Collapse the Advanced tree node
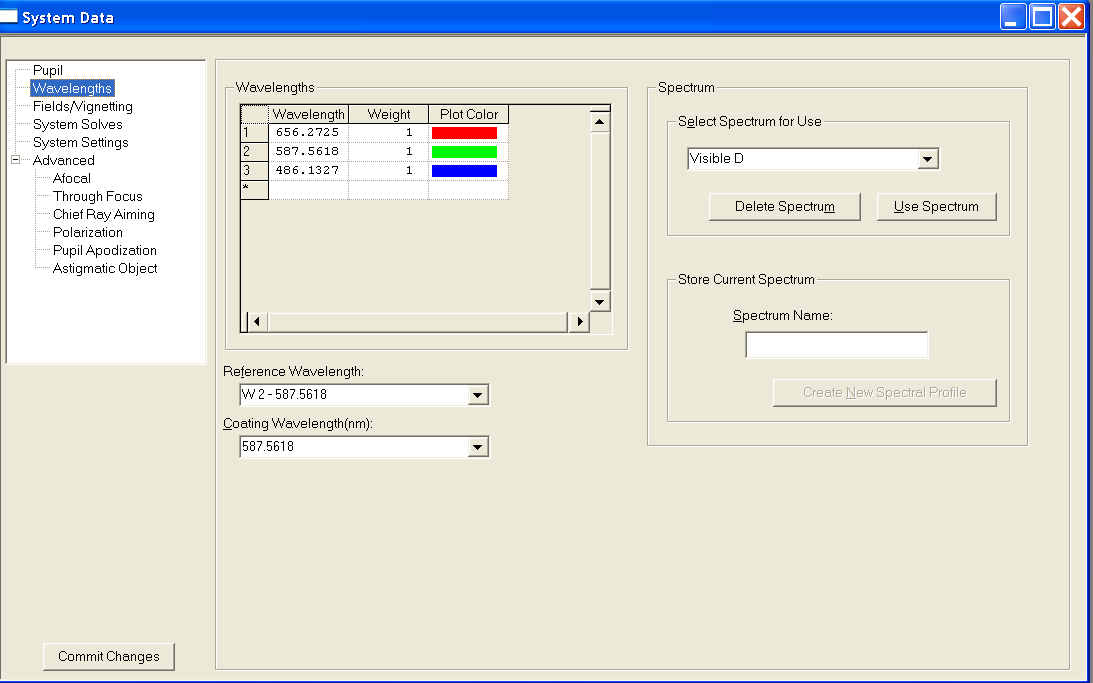The height and width of the screenshot is (683, 1093). click(16, 160)
